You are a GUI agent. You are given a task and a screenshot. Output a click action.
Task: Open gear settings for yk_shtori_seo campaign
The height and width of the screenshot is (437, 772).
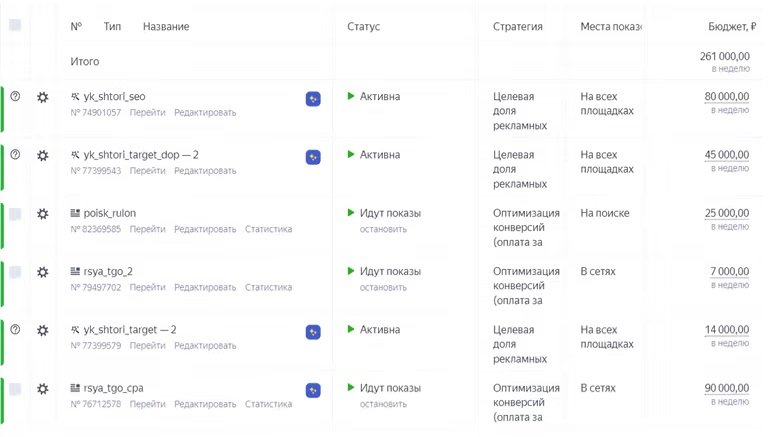coord(42,98)
